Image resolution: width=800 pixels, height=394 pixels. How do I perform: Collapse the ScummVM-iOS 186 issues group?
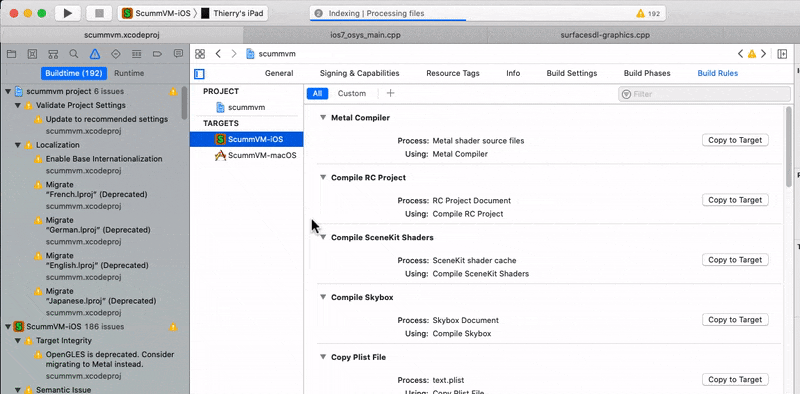click(8, 327)
